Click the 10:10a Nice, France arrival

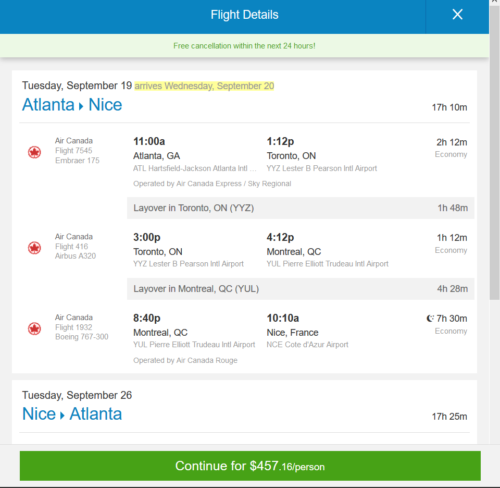point(283,318)
